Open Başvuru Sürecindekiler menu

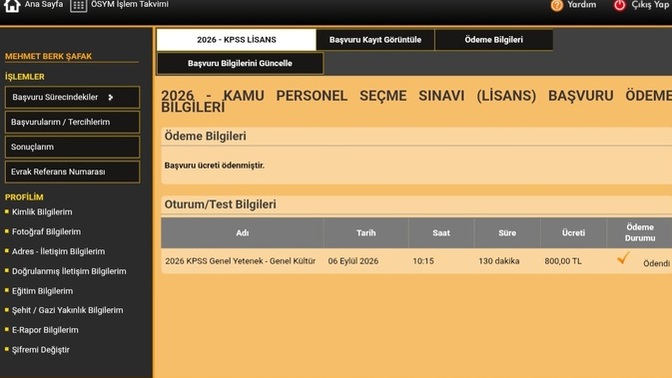pyautogui.click(x=72, y=97)
